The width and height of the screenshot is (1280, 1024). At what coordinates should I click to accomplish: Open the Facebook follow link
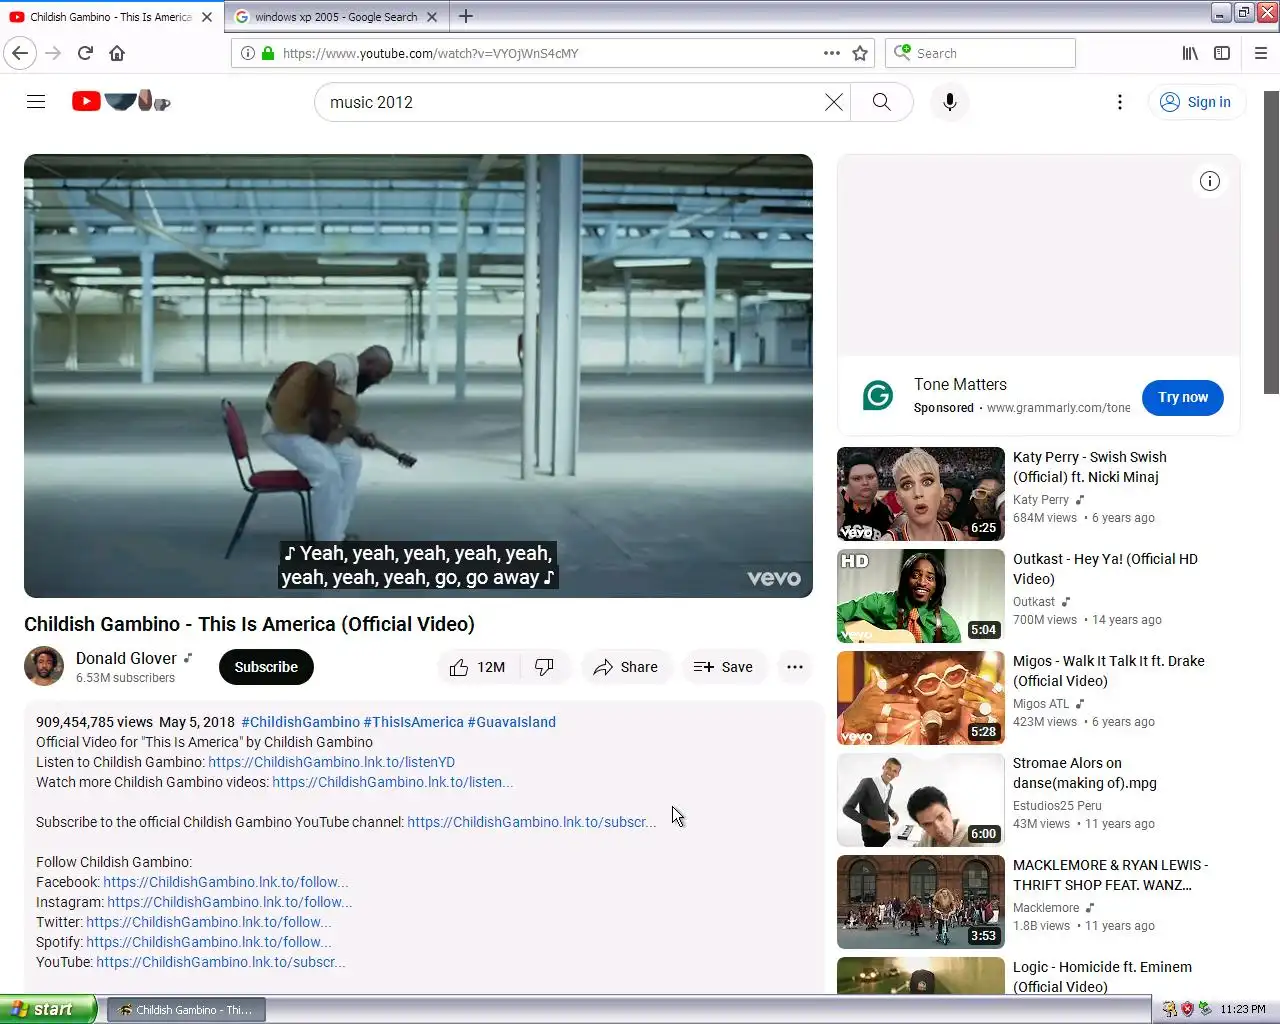coord(226,882)
